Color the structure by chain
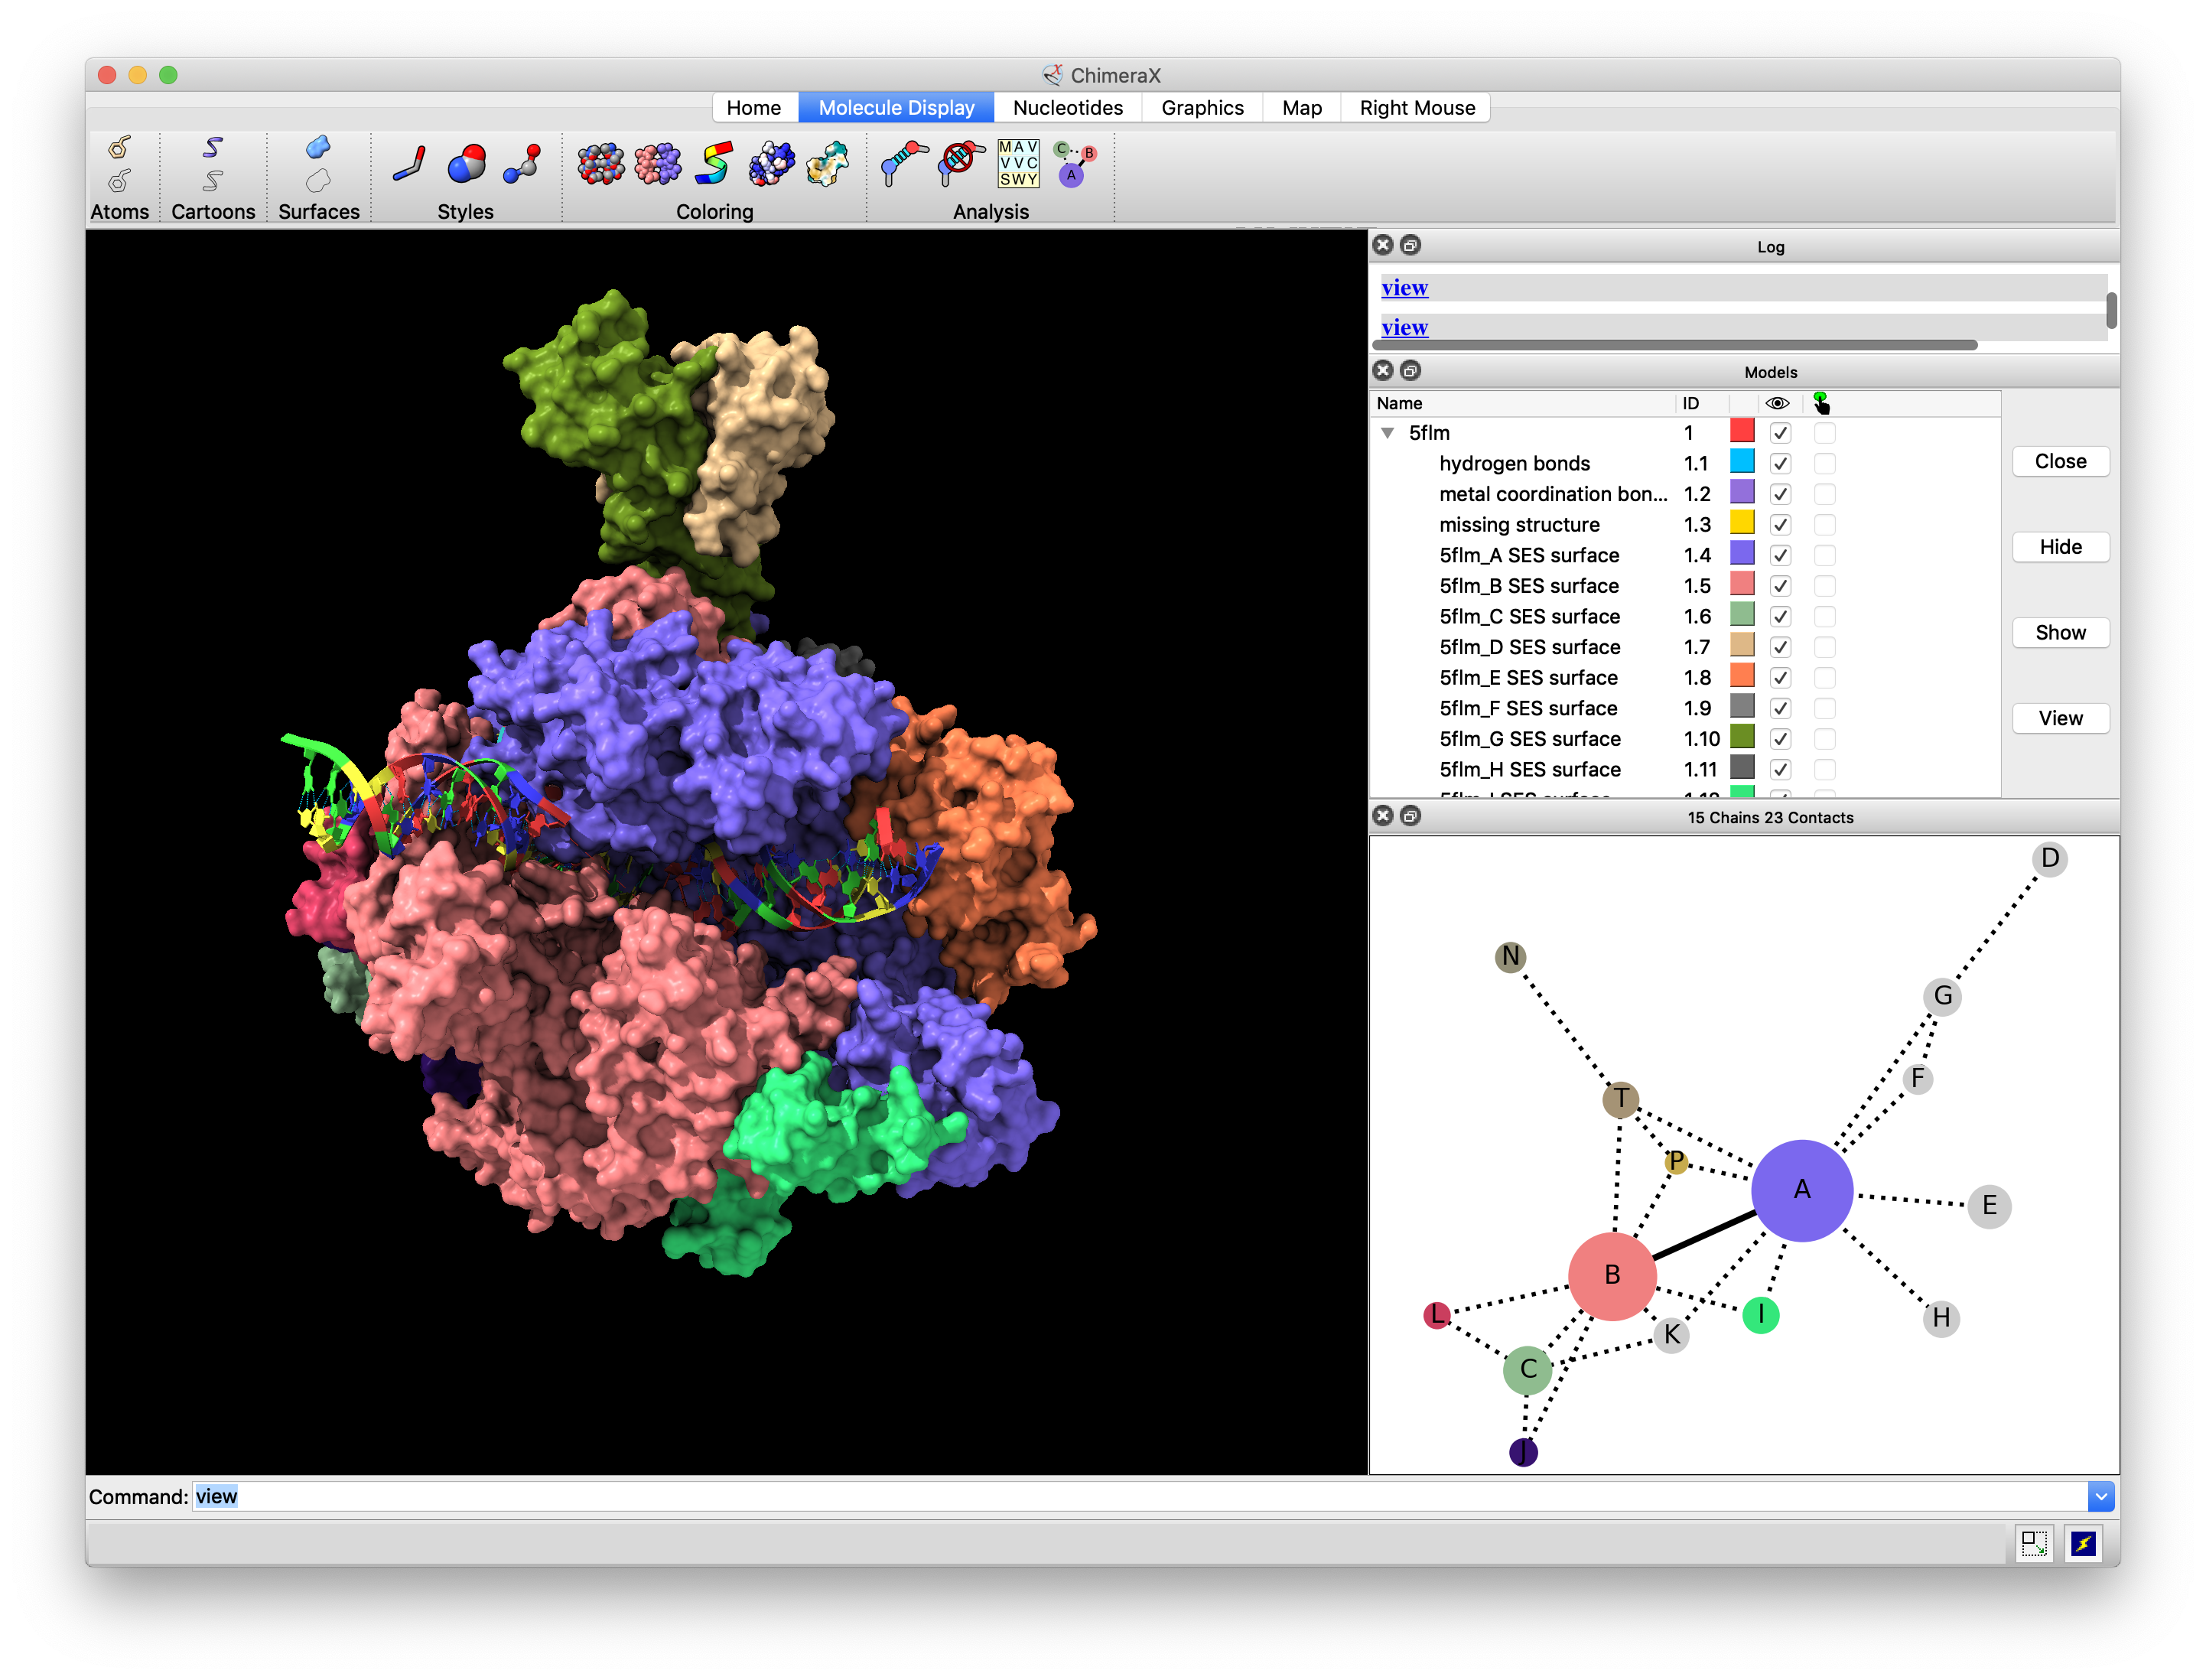This screenshot has width=2206, height=1680. [657, 164]
